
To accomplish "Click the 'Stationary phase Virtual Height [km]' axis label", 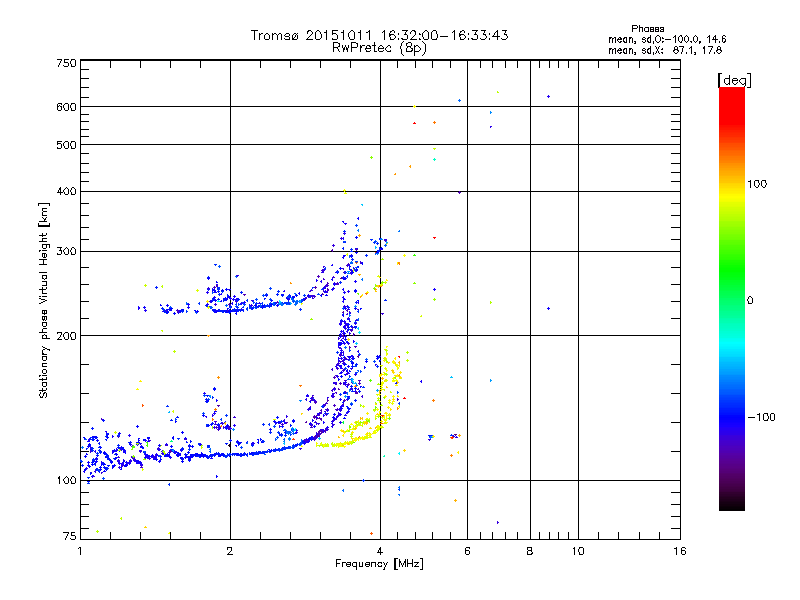I will (44, 301).
